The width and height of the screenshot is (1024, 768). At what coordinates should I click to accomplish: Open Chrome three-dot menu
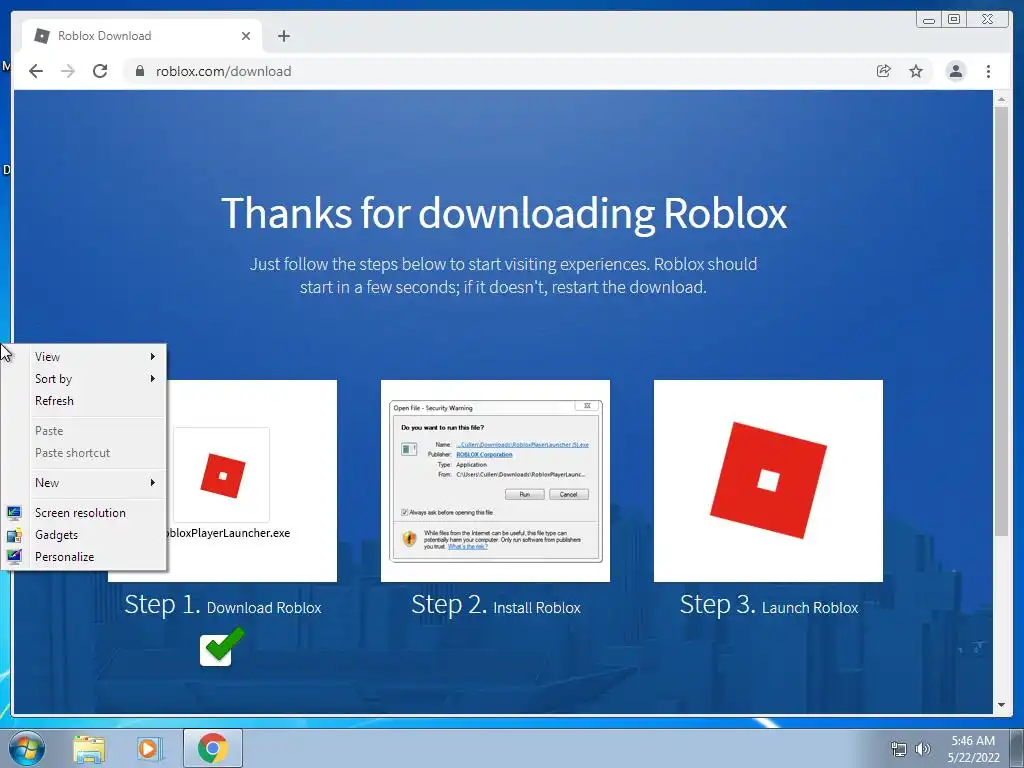point(988,71)
